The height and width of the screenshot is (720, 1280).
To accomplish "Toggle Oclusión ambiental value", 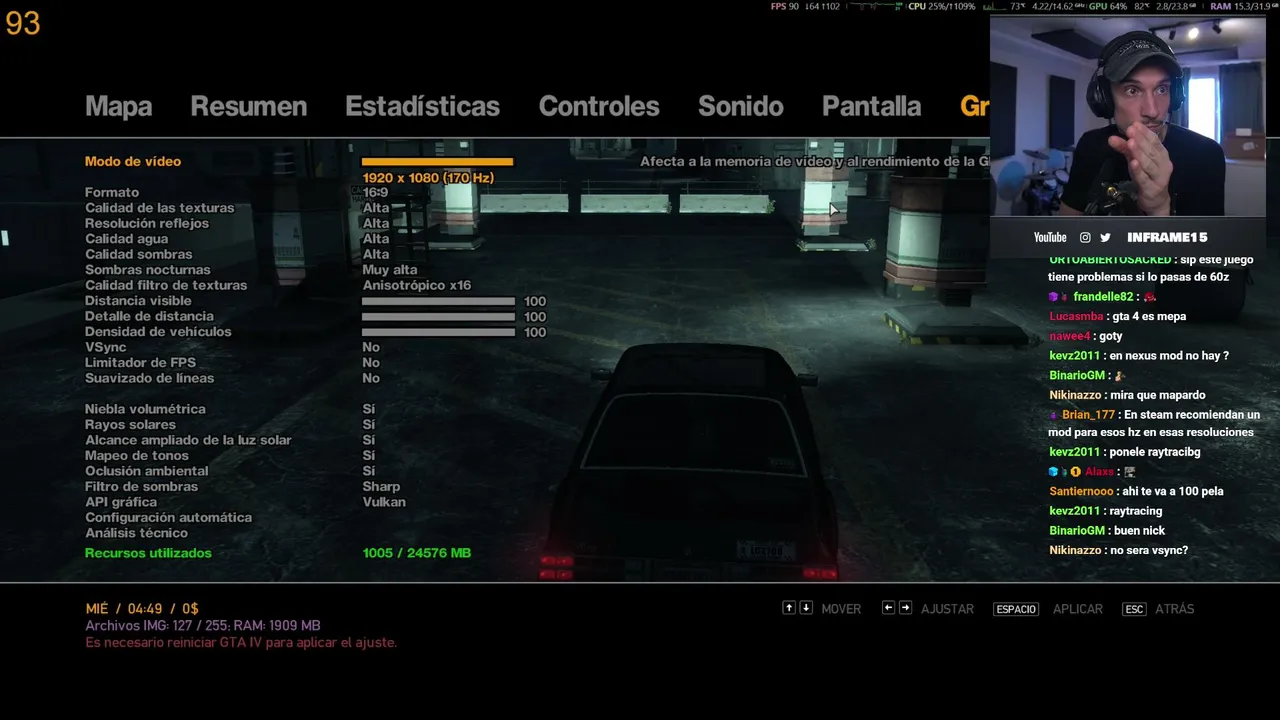I will pos(369,471).
